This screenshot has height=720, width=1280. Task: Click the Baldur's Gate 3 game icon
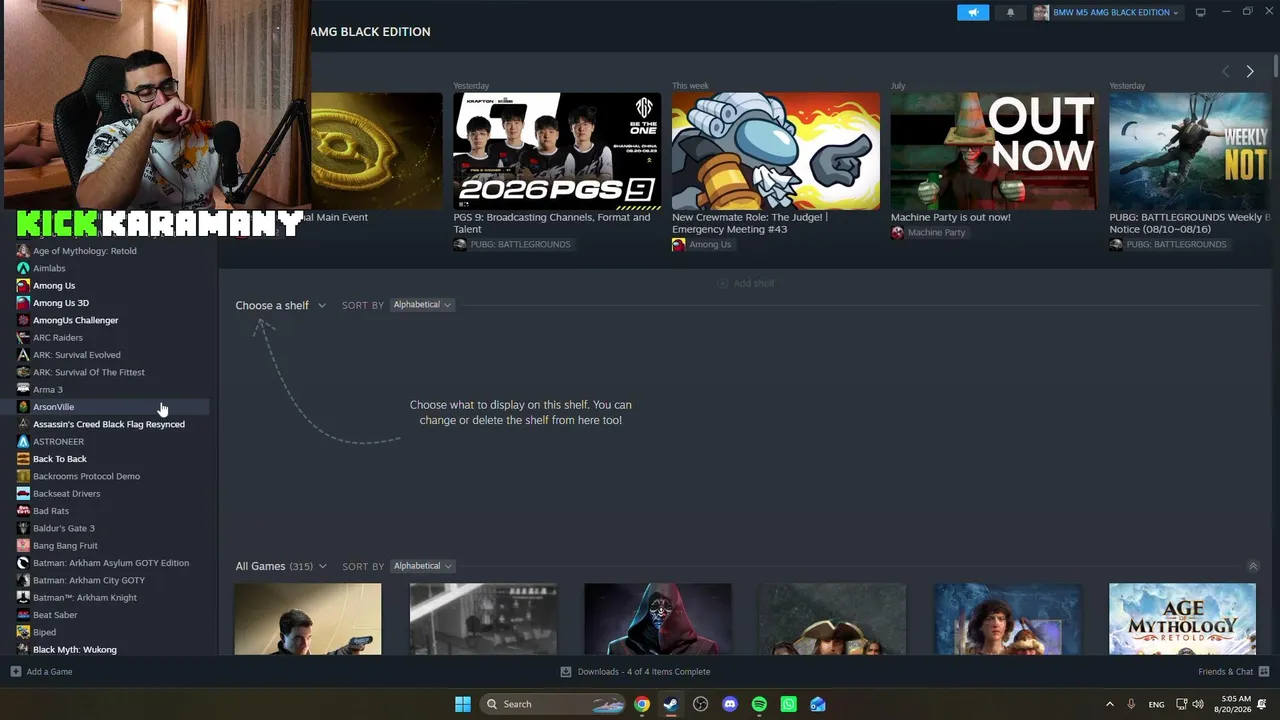23,528
